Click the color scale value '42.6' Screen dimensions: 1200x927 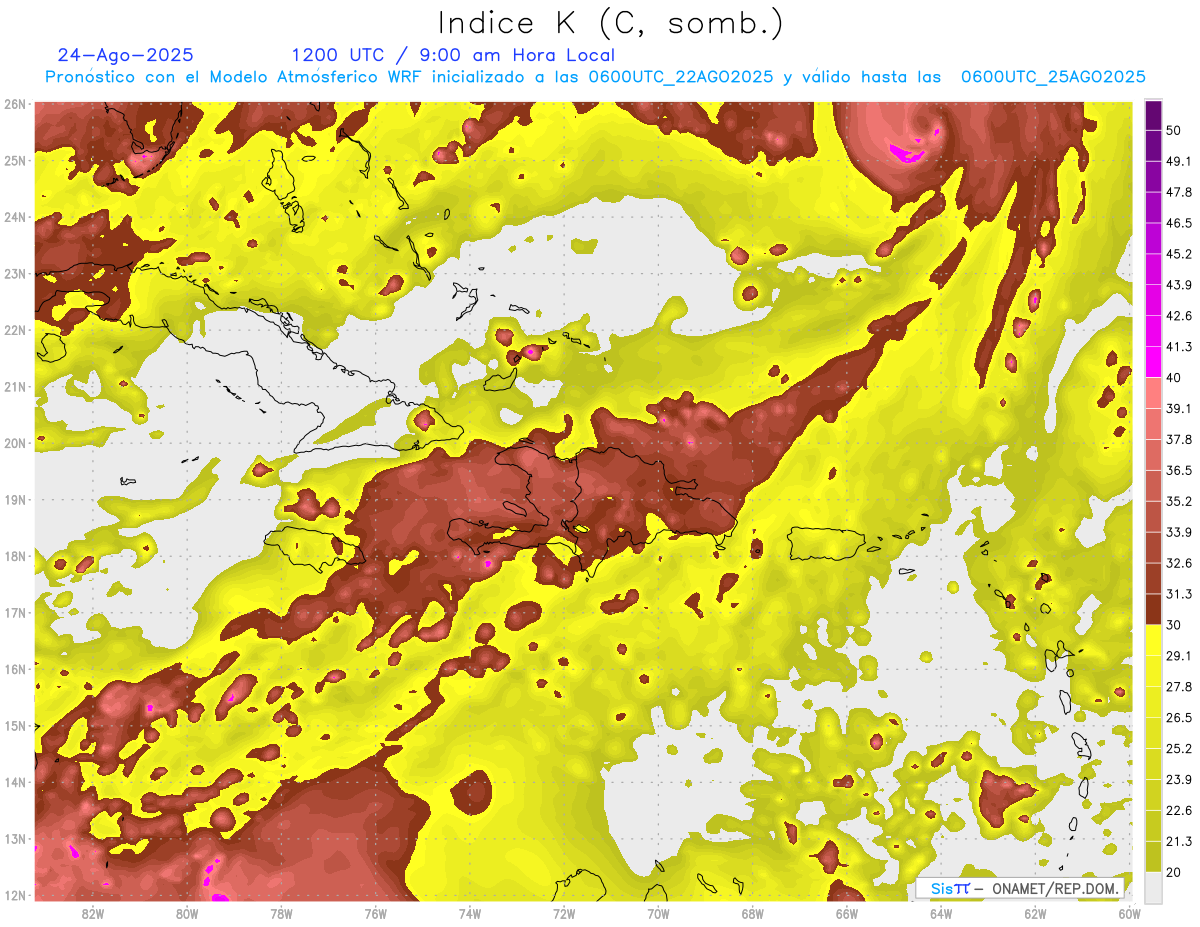pos(1178,315)
